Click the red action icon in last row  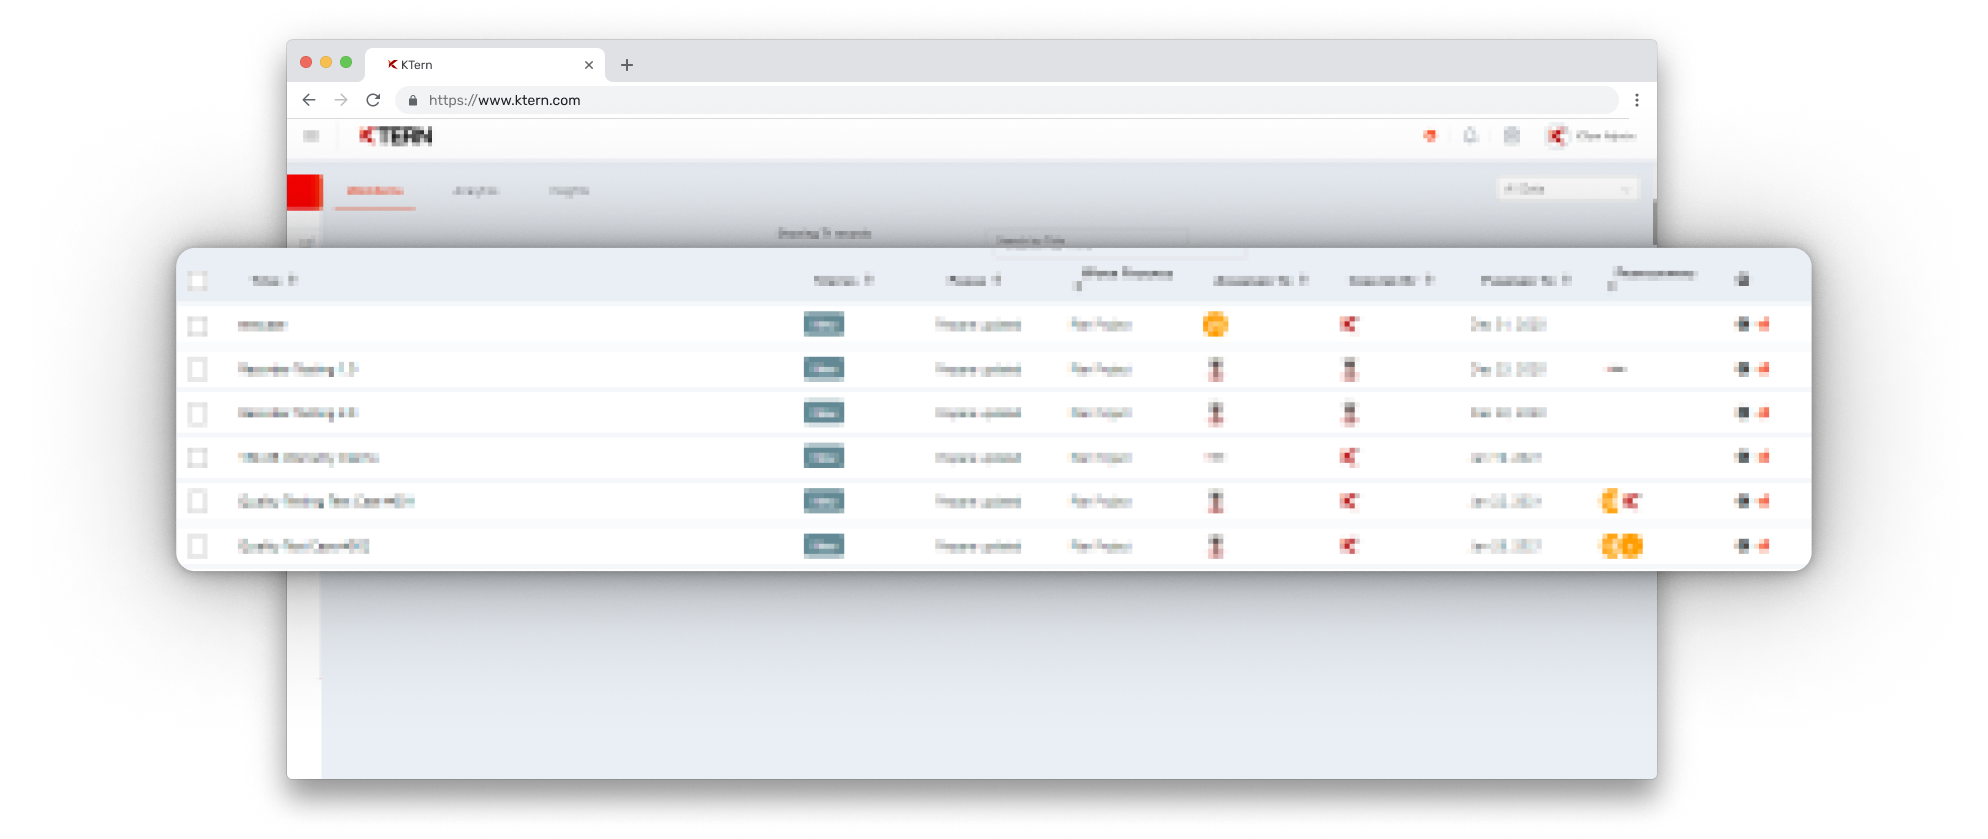point(1763,545)
